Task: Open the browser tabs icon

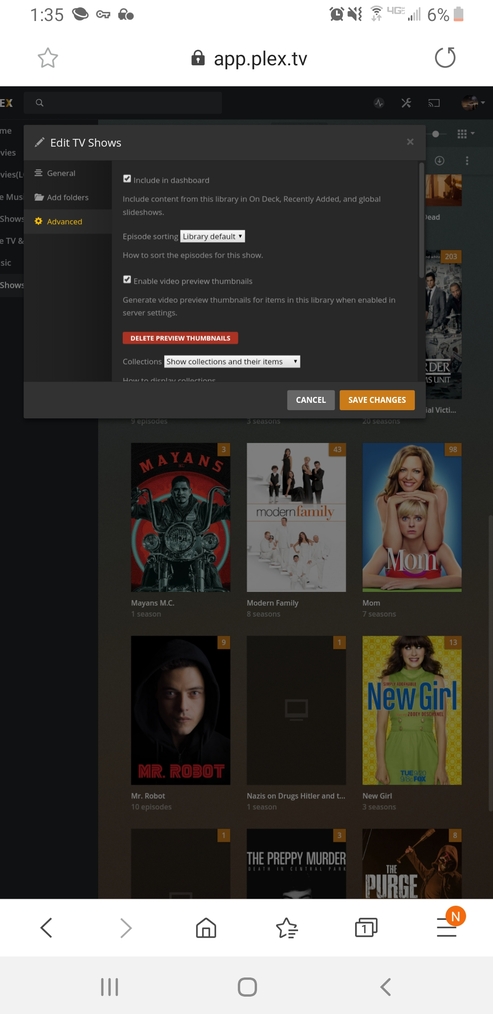Action: (366, 928)
